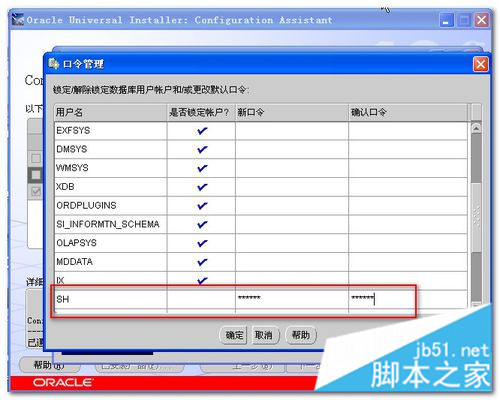
Task: Click new password cell for XDB
Action: pos(292,187)
